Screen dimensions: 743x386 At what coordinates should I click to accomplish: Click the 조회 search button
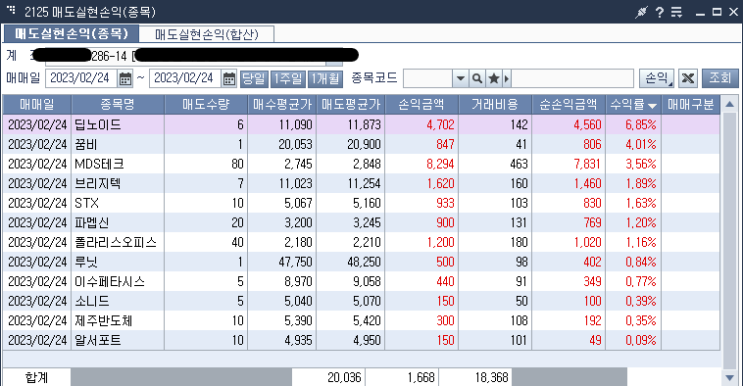pos(720,78)
